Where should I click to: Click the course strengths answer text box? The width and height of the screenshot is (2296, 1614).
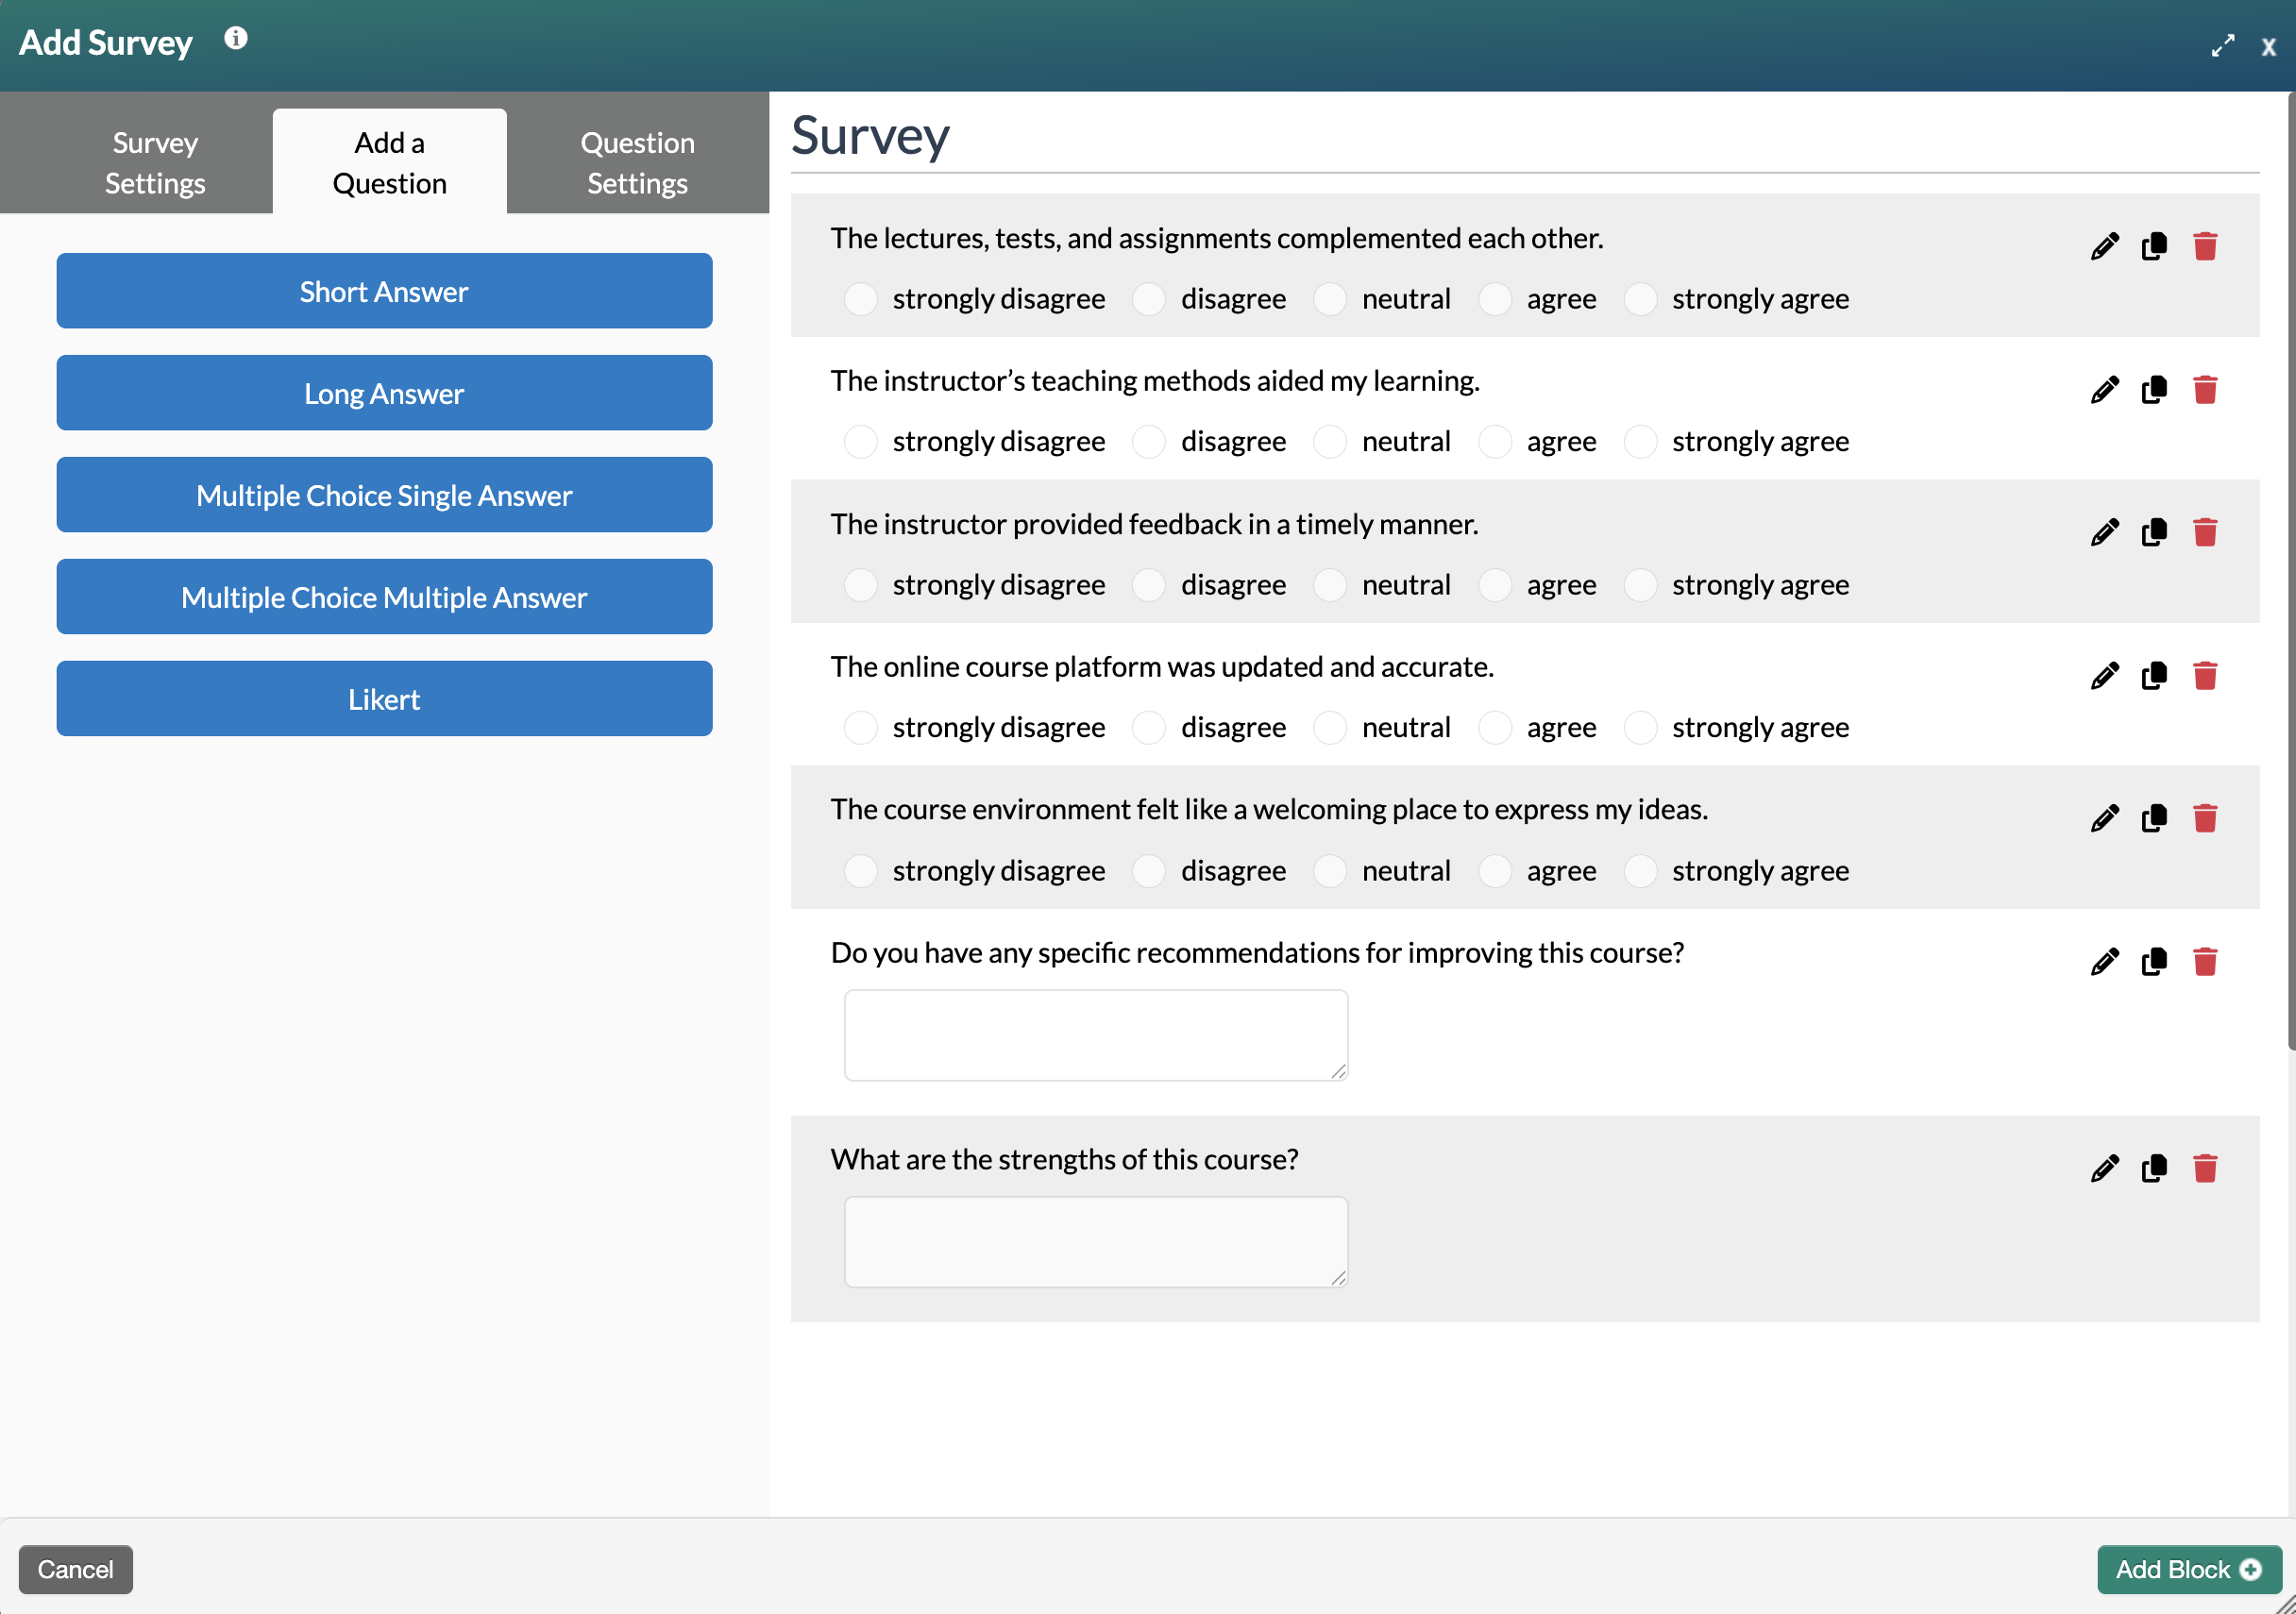coord(1096,1241)
